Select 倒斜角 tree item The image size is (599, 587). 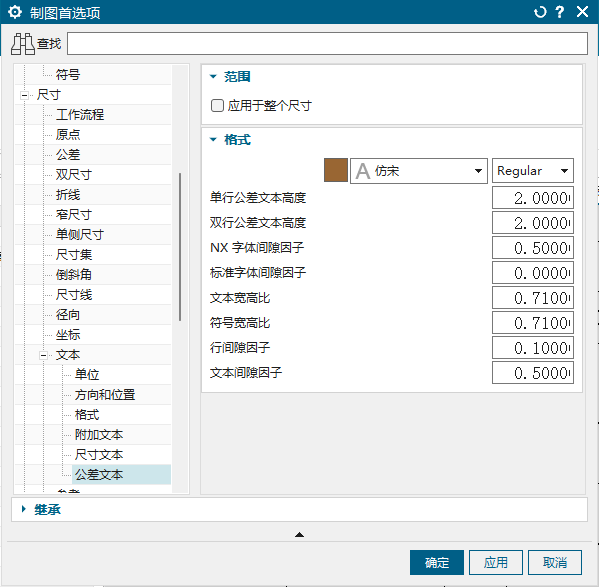tap(73, 275)
